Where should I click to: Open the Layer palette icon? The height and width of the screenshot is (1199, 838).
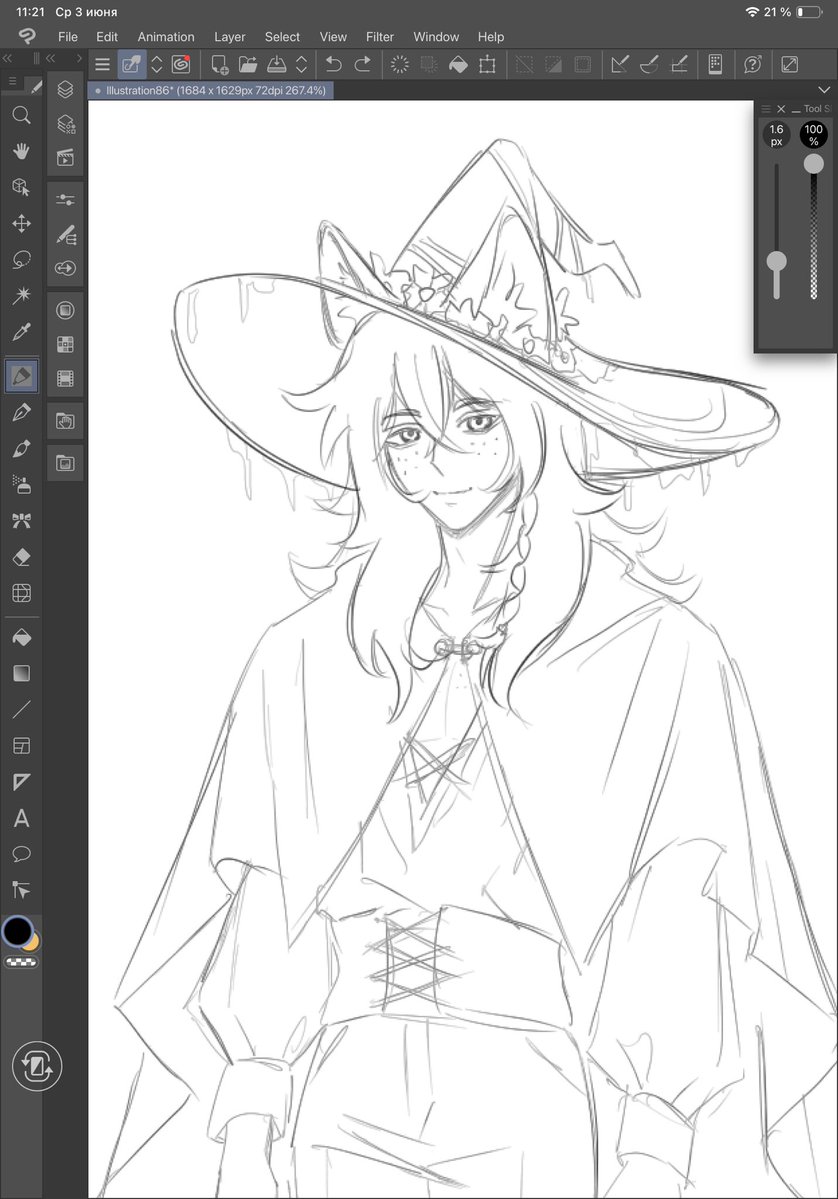click(x=65, y=89)
